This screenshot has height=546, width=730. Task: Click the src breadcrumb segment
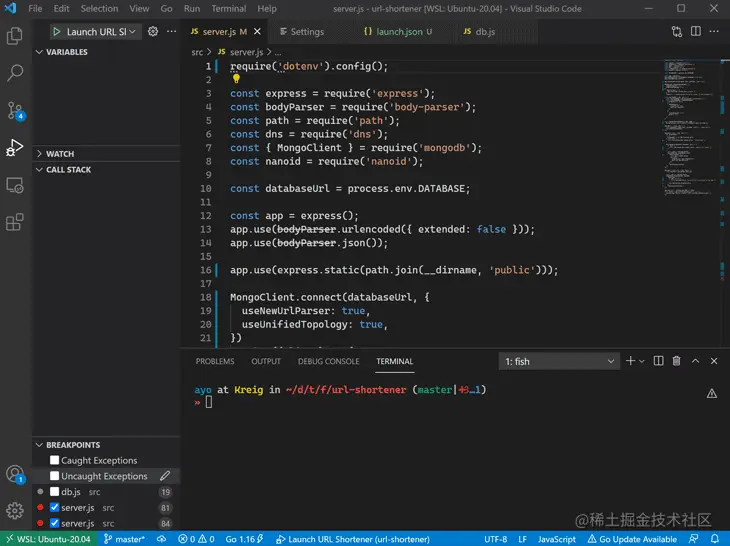coord(197,52)
